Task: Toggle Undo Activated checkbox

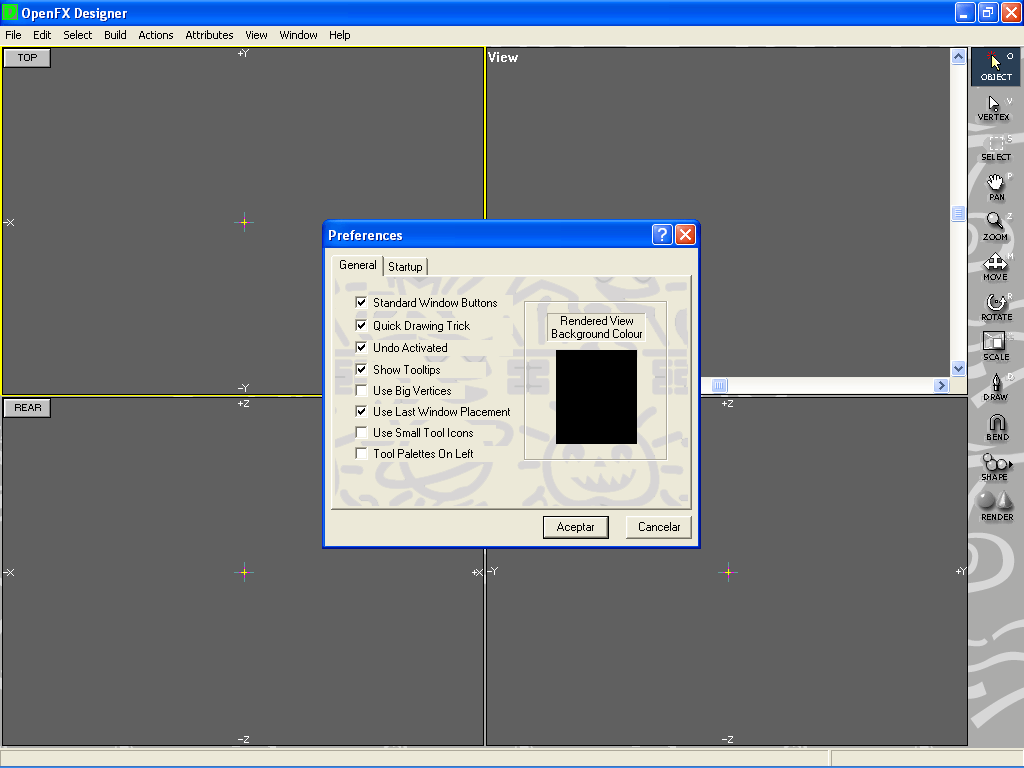Action: click(x=361, y=347)
